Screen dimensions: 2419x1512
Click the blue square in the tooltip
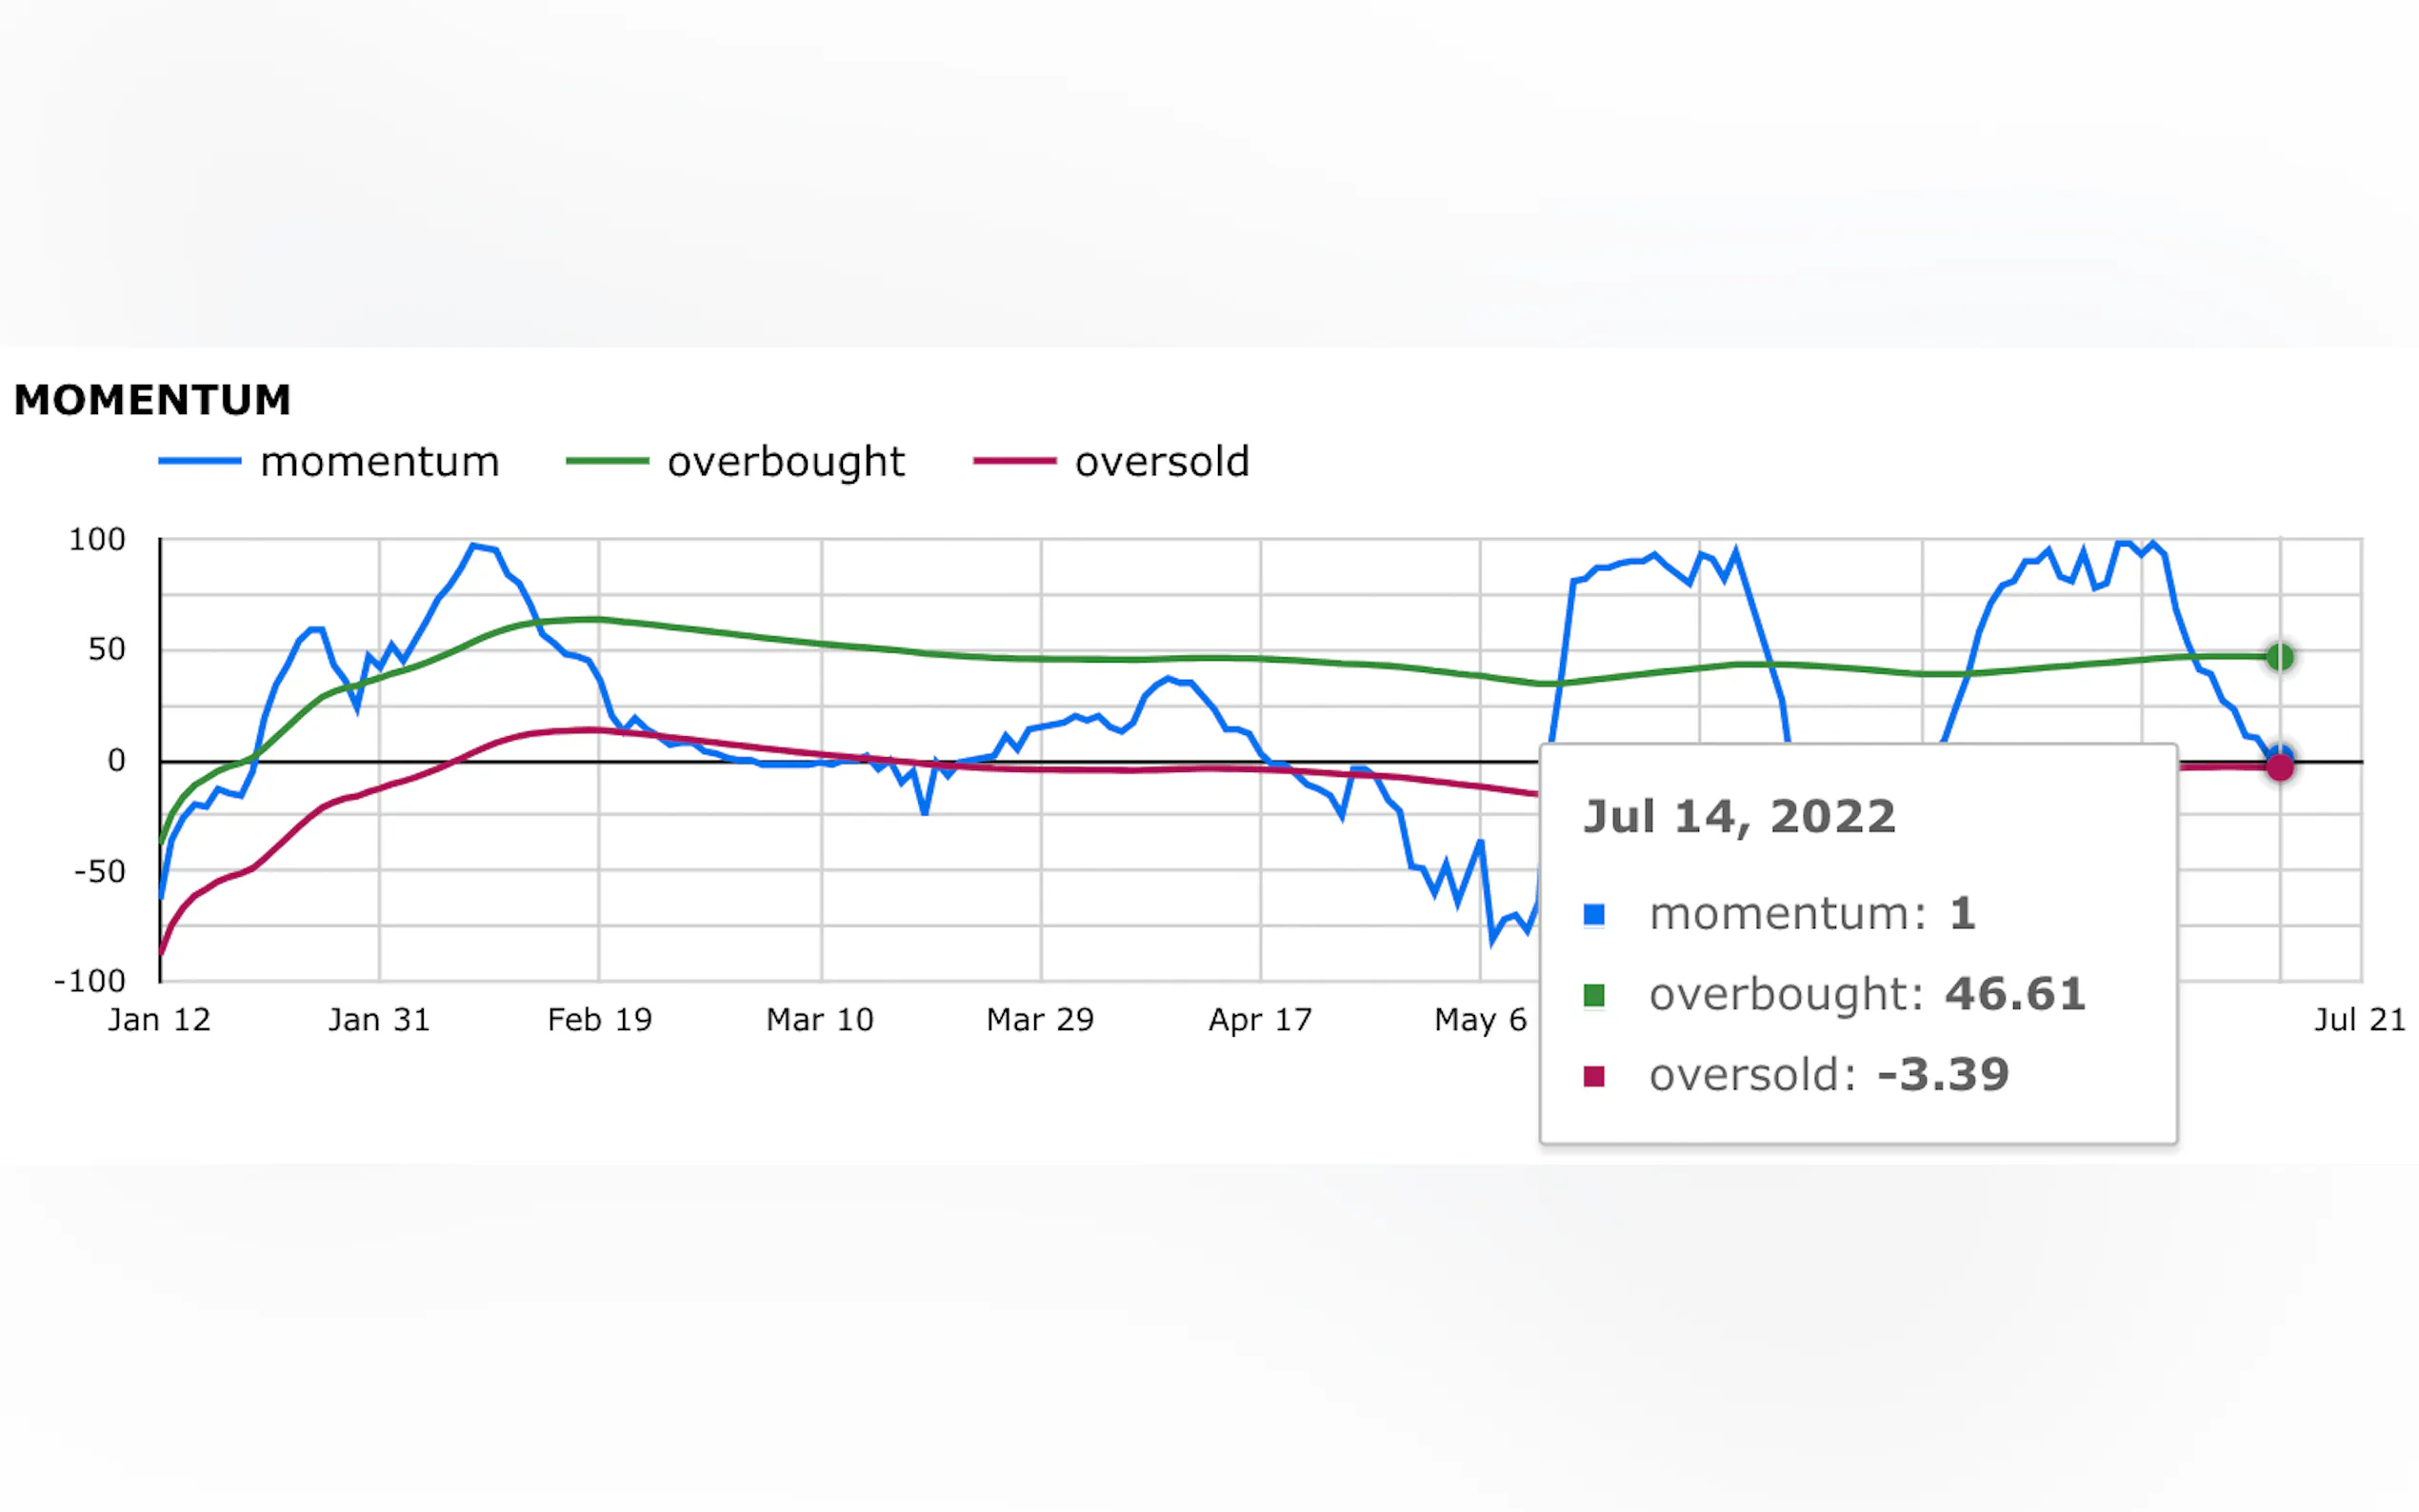coord(1594,914)
